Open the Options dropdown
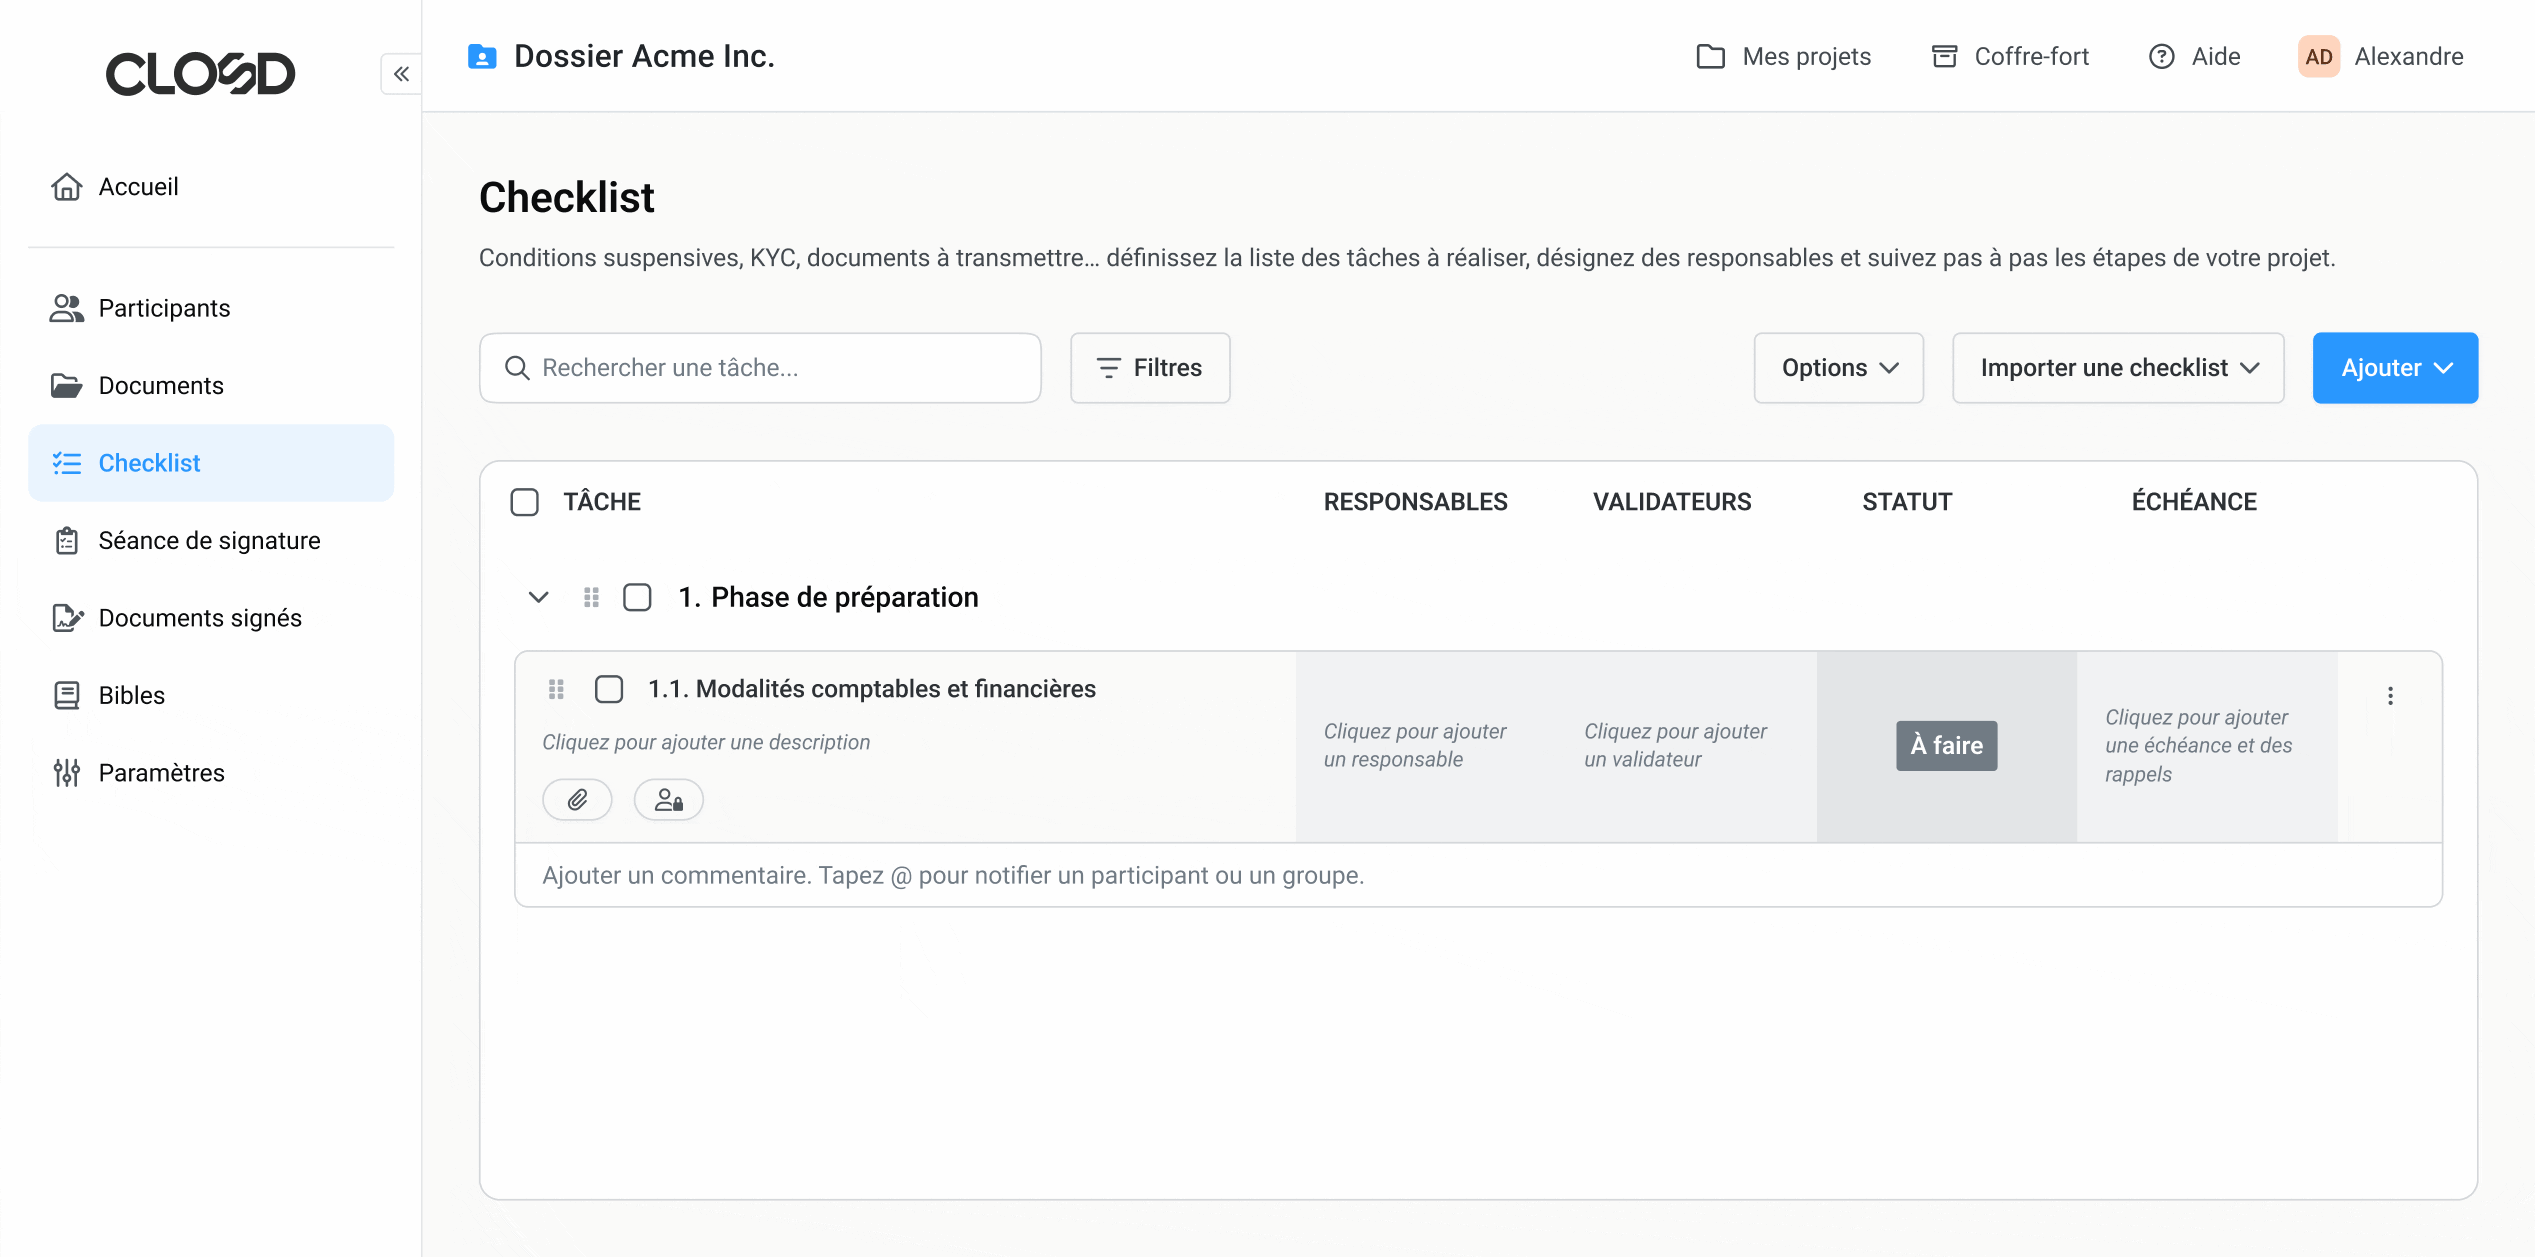The image size is (2535, 1257). click(1838, 368)
